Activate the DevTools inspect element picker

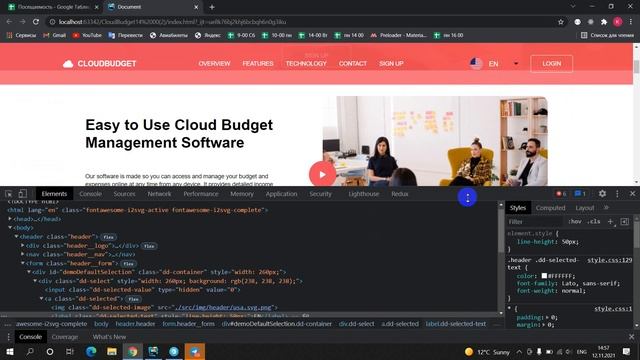point(9,194)
